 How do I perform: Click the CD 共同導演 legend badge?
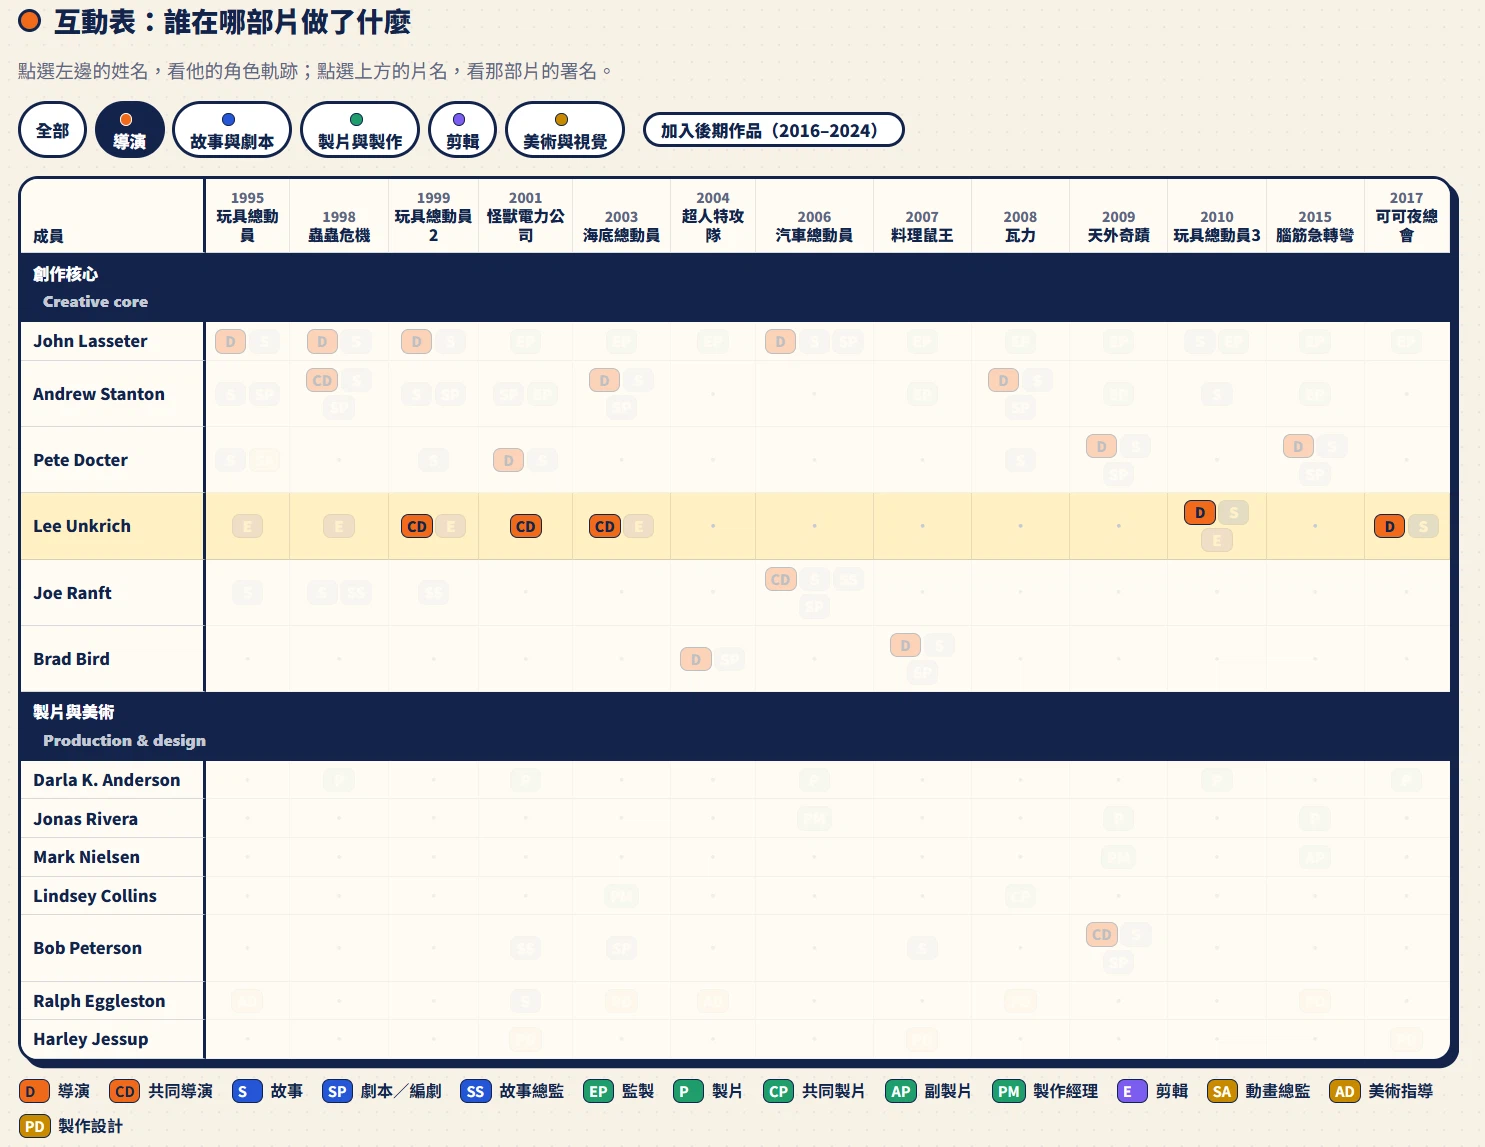pyautogui.click(x=125, y=1091)
